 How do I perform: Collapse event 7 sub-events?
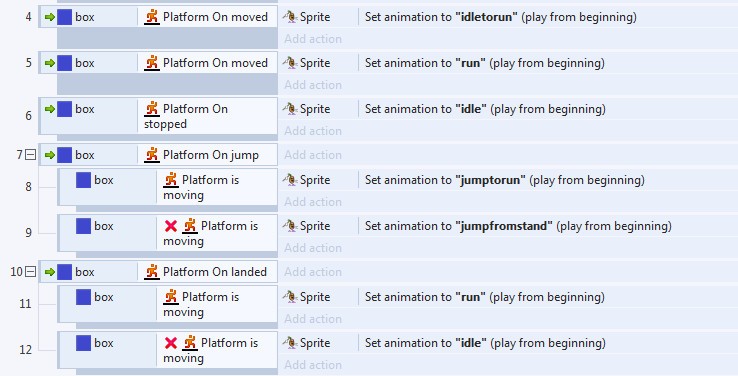(31, 155)
